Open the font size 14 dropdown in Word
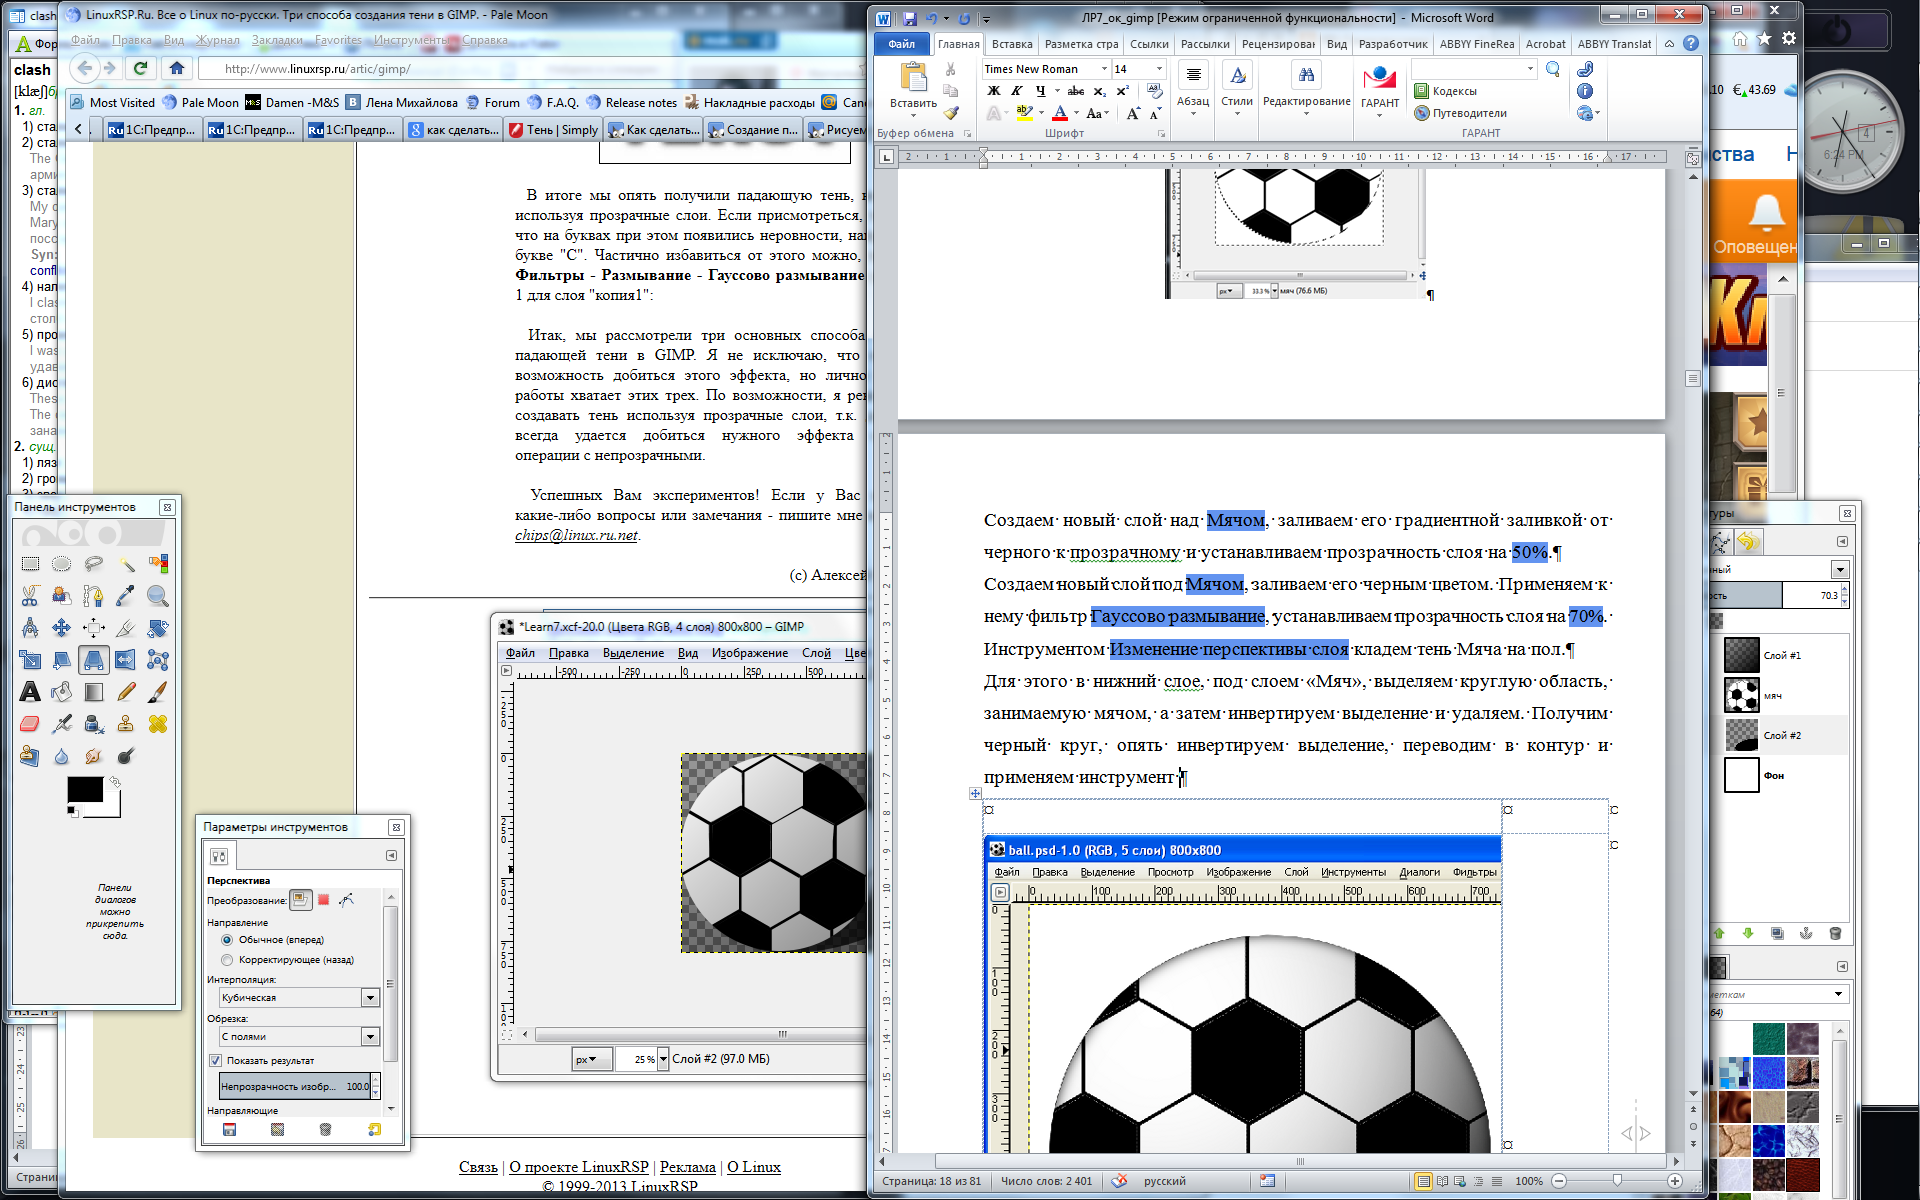This screenshot has height=1200, width=1920. (x=1159, y=69)
